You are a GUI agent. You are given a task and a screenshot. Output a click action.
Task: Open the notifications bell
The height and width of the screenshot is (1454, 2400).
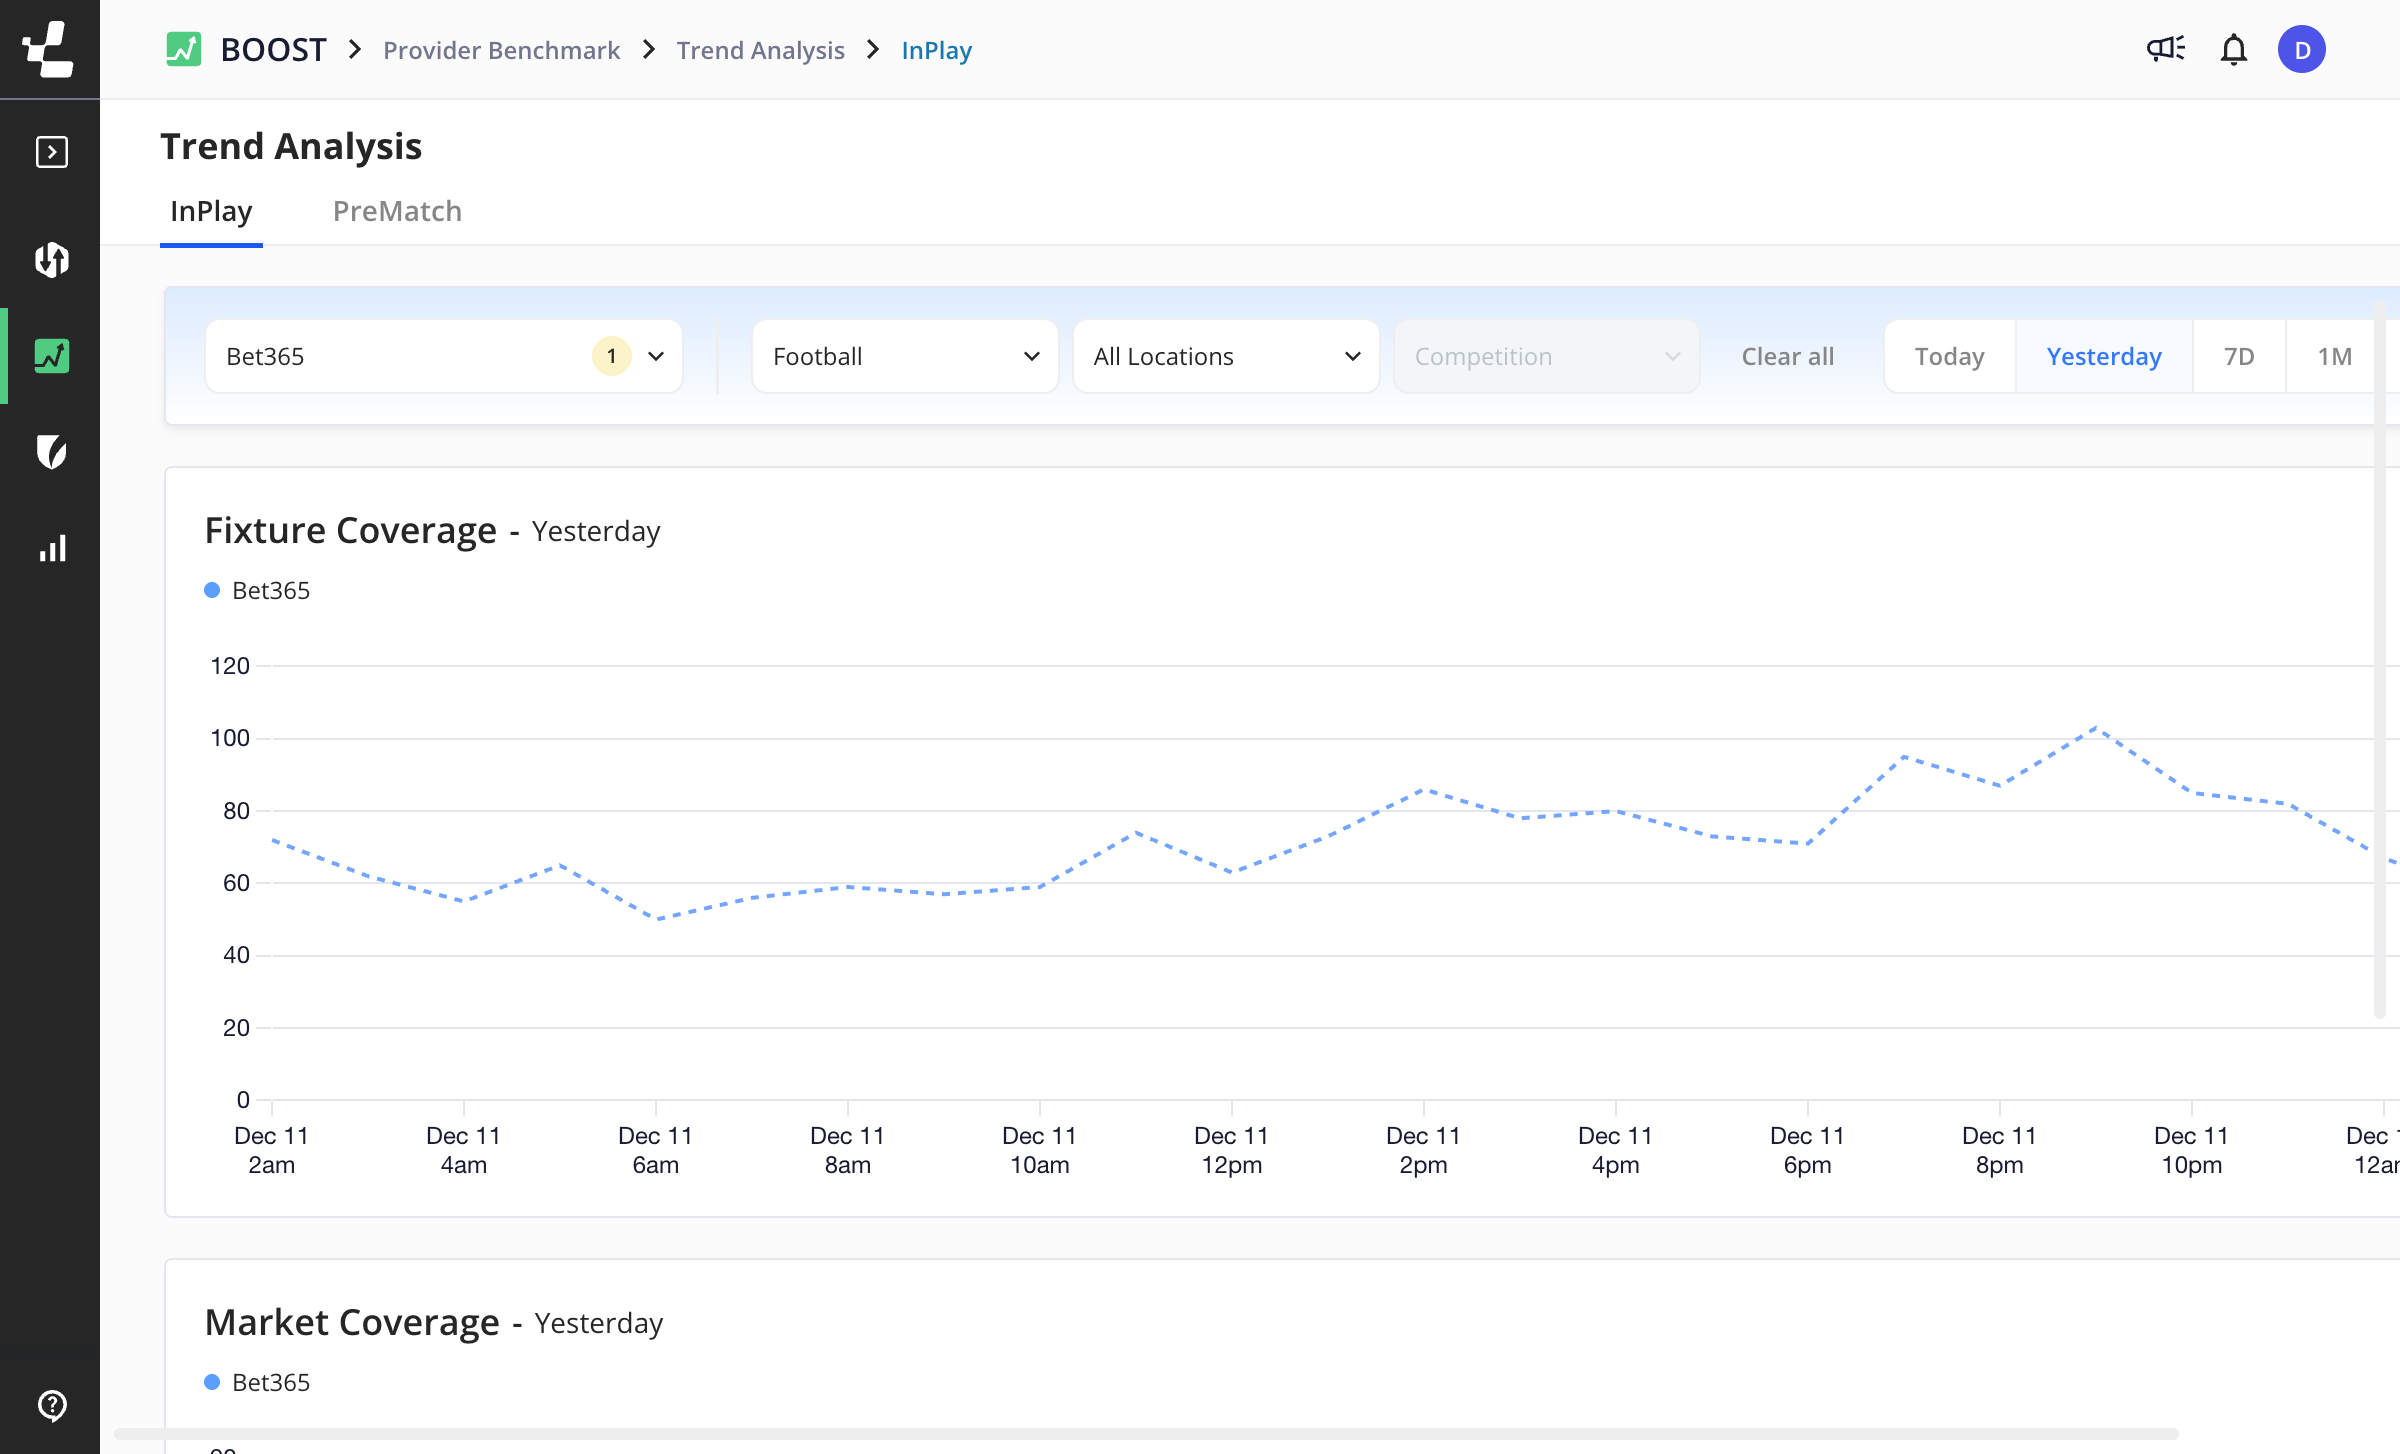click(x=2234, y=49)
